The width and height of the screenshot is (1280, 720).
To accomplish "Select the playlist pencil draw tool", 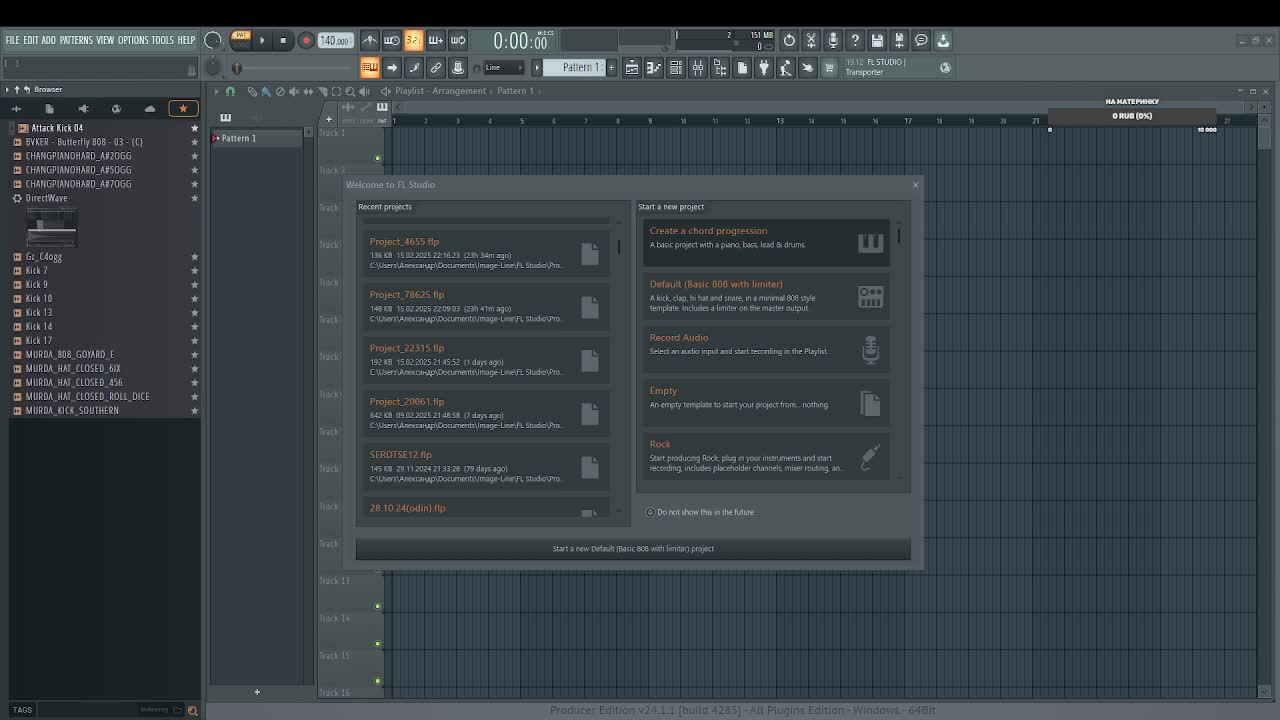I will tap(252, 91).
